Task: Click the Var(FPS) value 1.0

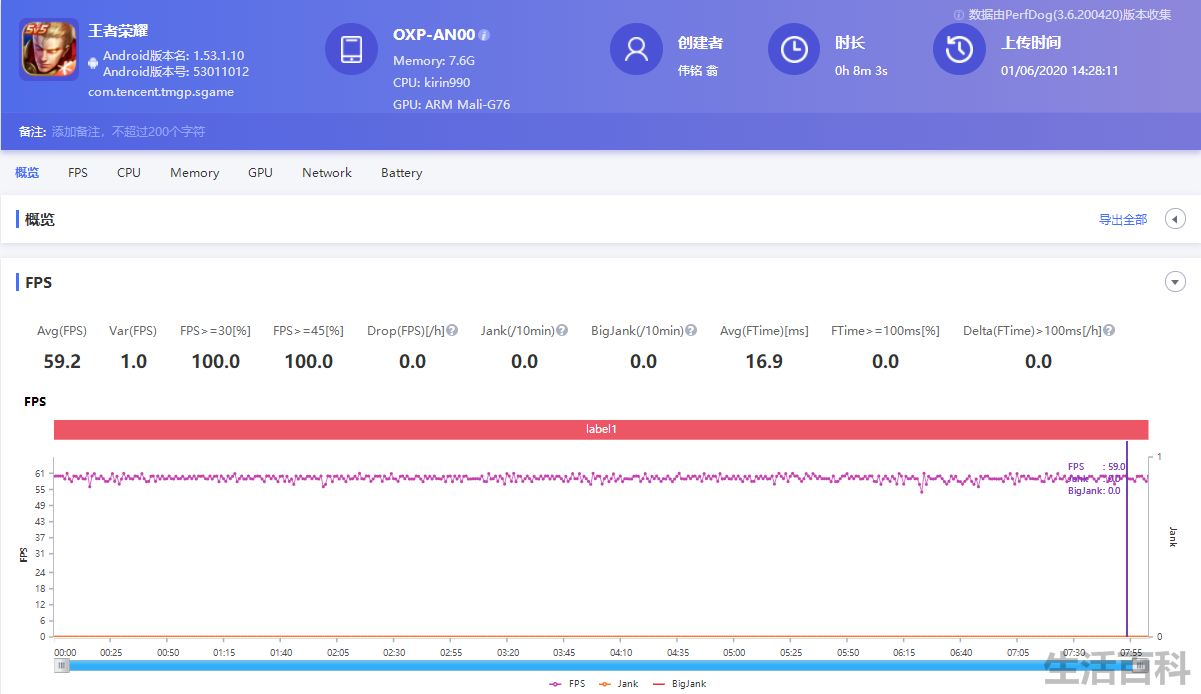Action: pos(134,361)
